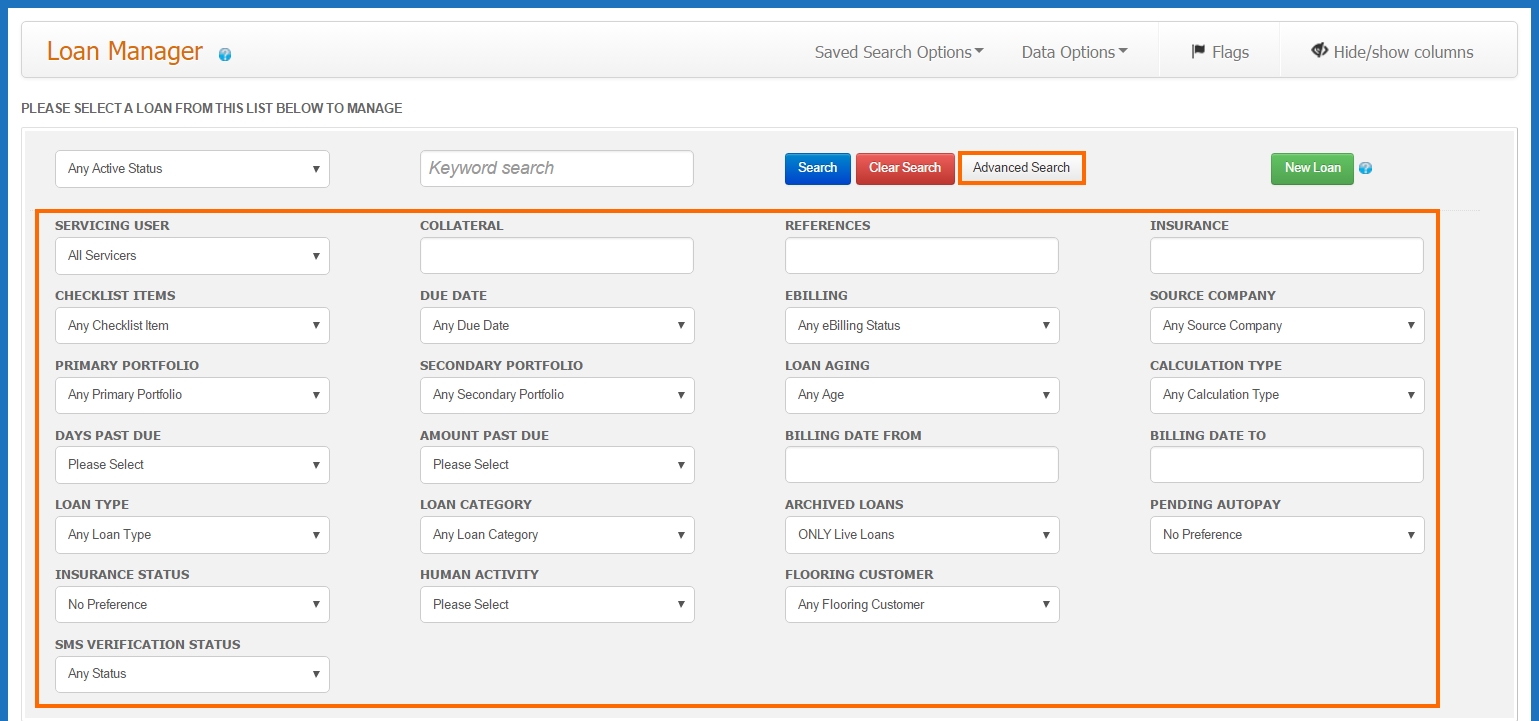This screenshot has width=1539, height=721.
Task: Open the SMS Verification Status dropdown
Action: click(x=191, y=674)
